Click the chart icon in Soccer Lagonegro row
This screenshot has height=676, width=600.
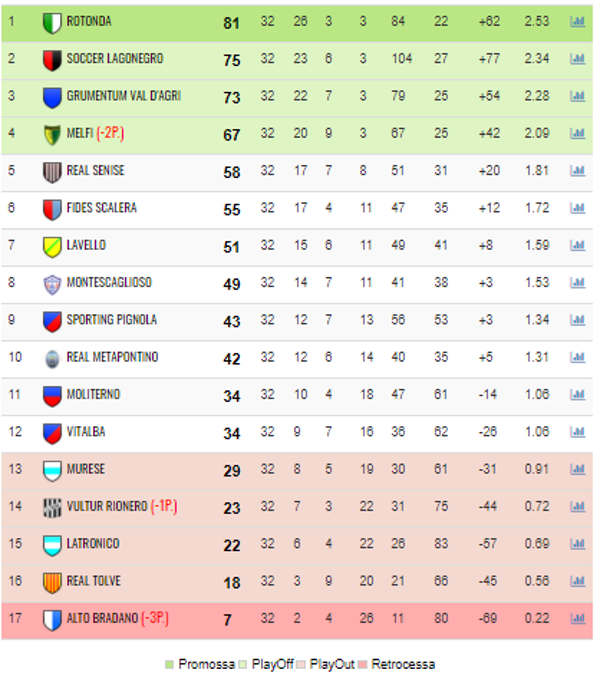tap(577, 59)
